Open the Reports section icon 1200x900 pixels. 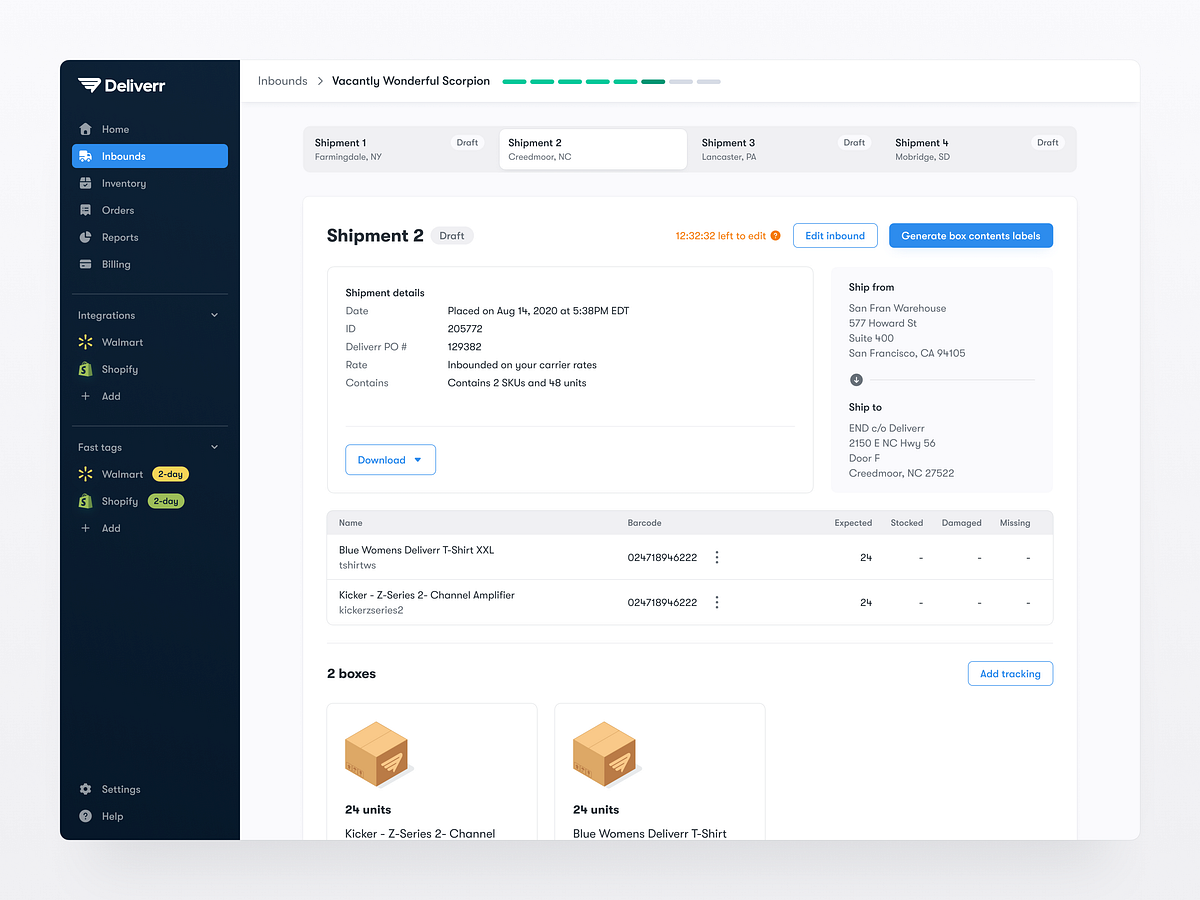[89, 237]
